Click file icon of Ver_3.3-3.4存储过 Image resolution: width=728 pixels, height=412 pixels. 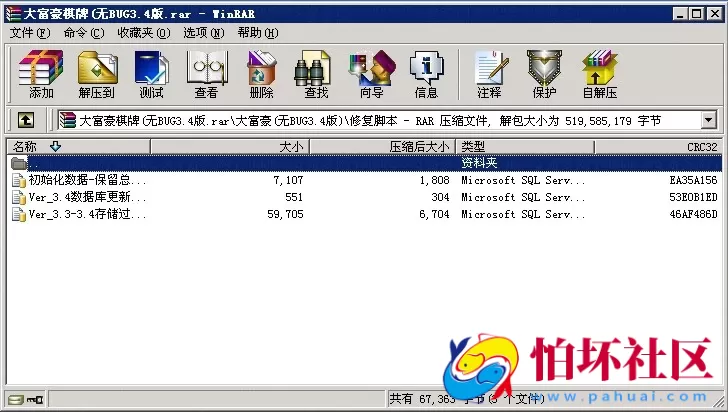[19, 215]
